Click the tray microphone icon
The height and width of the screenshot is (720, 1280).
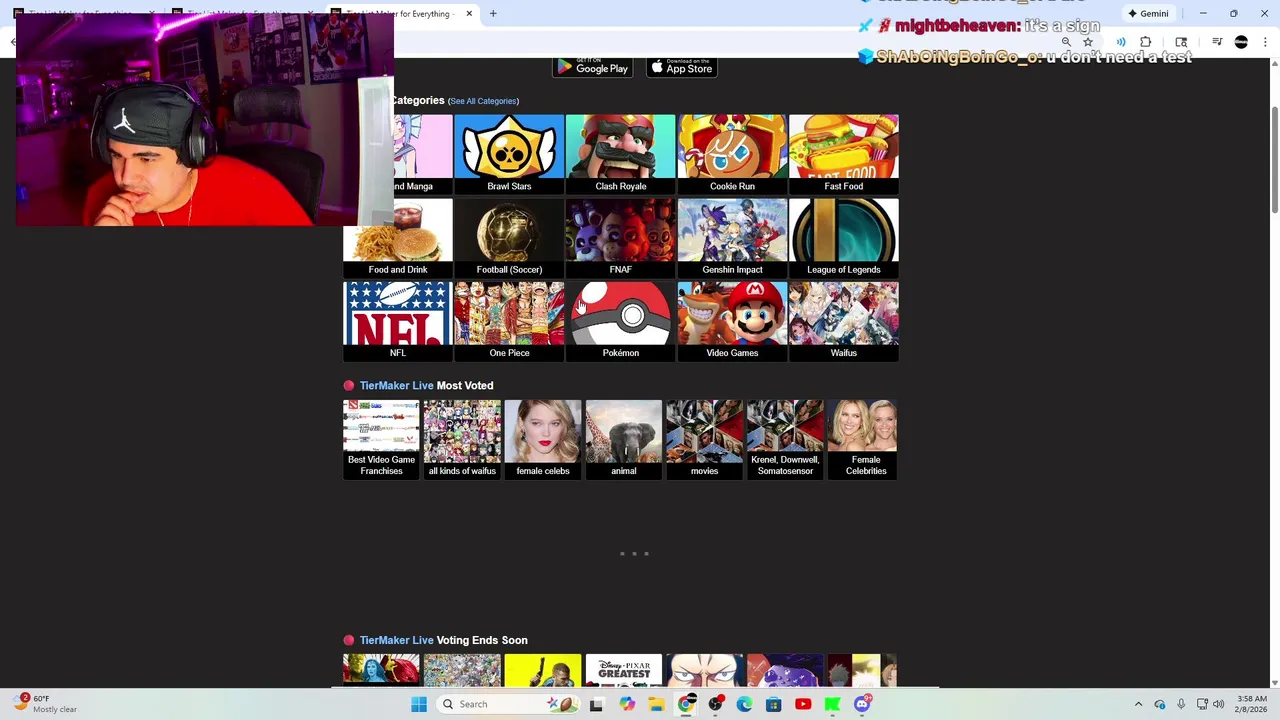(x=1181, y=704)
